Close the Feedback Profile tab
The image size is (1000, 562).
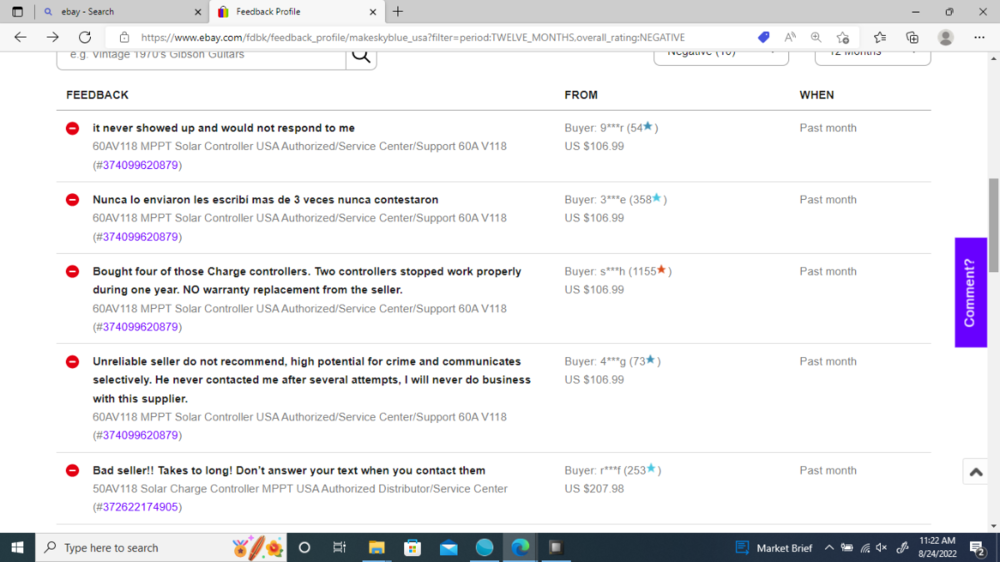[x=373, y=11]
